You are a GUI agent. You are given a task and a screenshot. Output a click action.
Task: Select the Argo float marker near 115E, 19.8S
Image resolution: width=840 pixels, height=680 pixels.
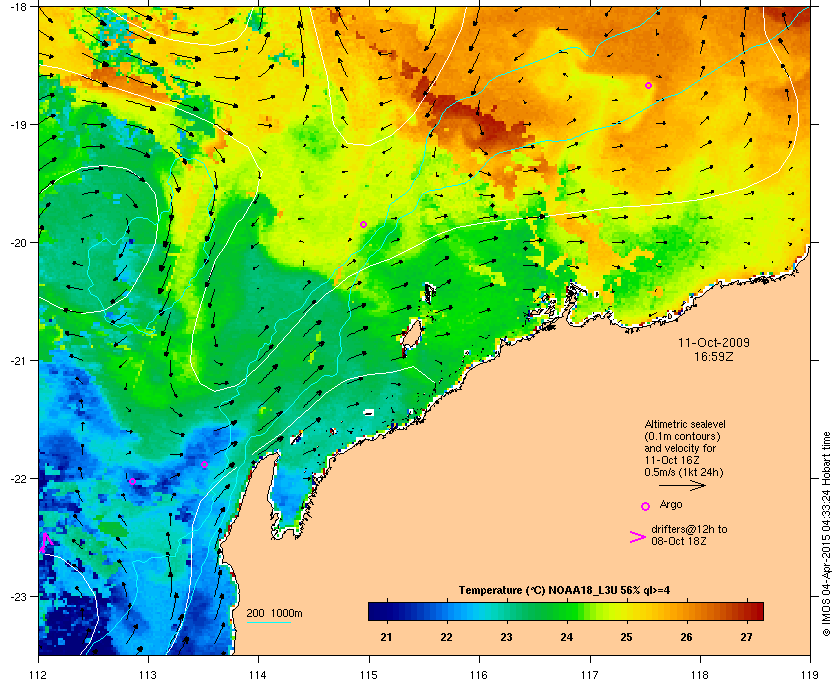[363, 225]
